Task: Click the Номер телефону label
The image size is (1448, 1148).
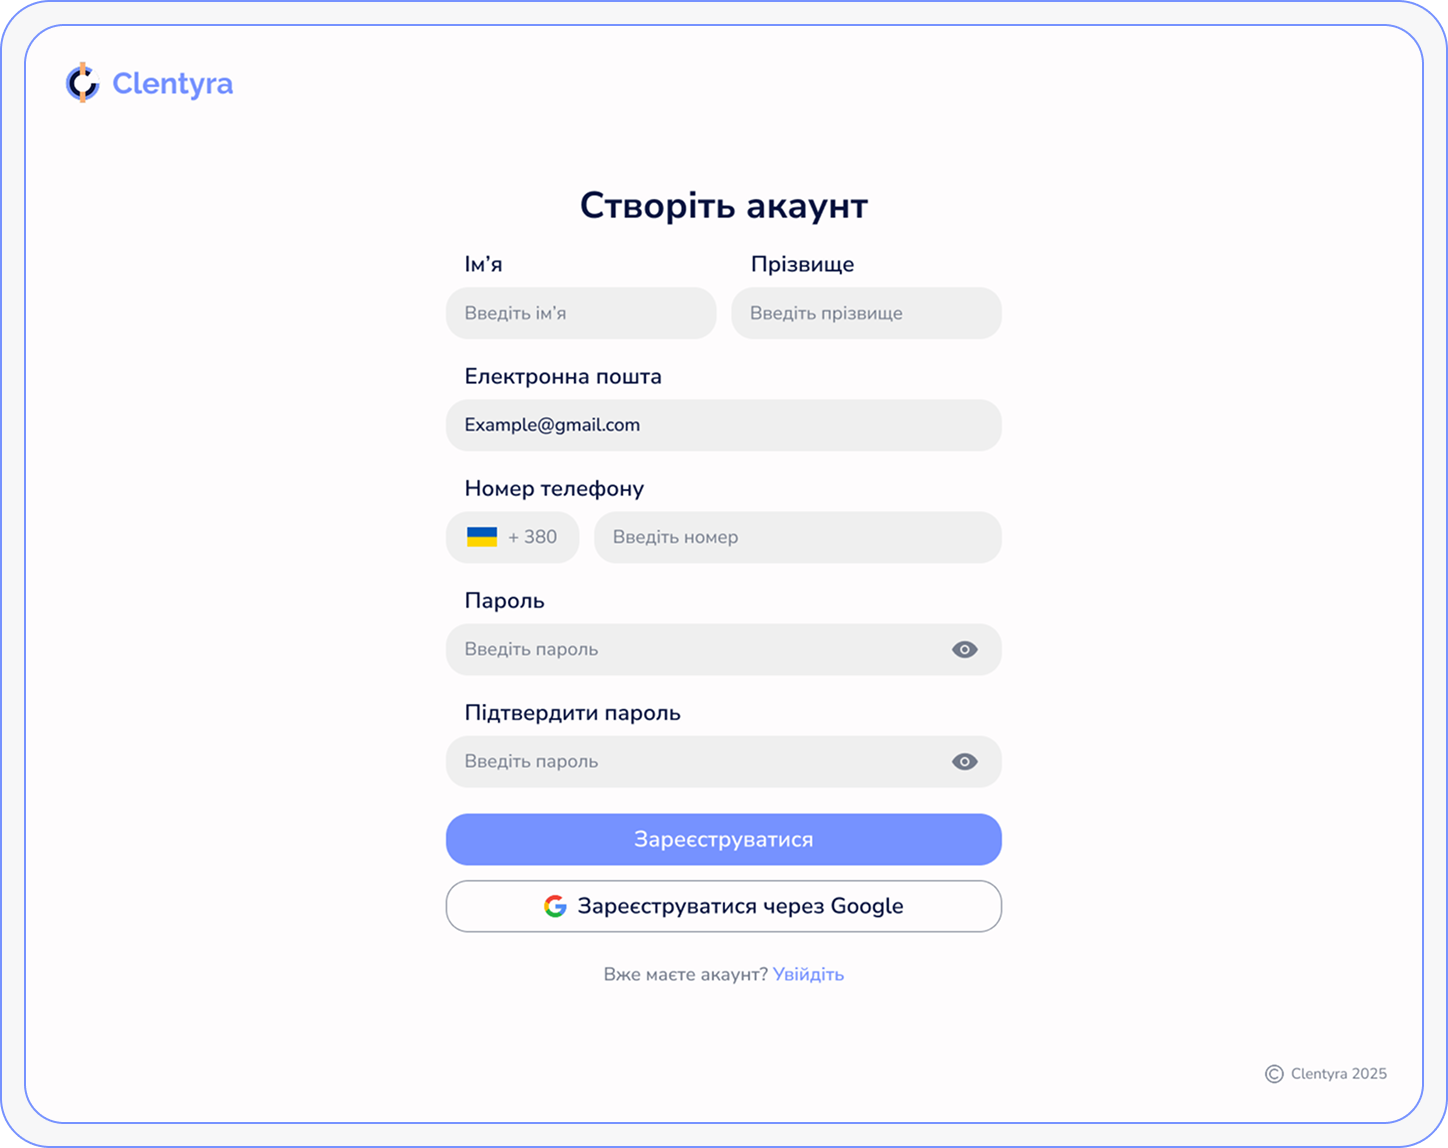Action: pyautogui.click(x=554, y=489)
